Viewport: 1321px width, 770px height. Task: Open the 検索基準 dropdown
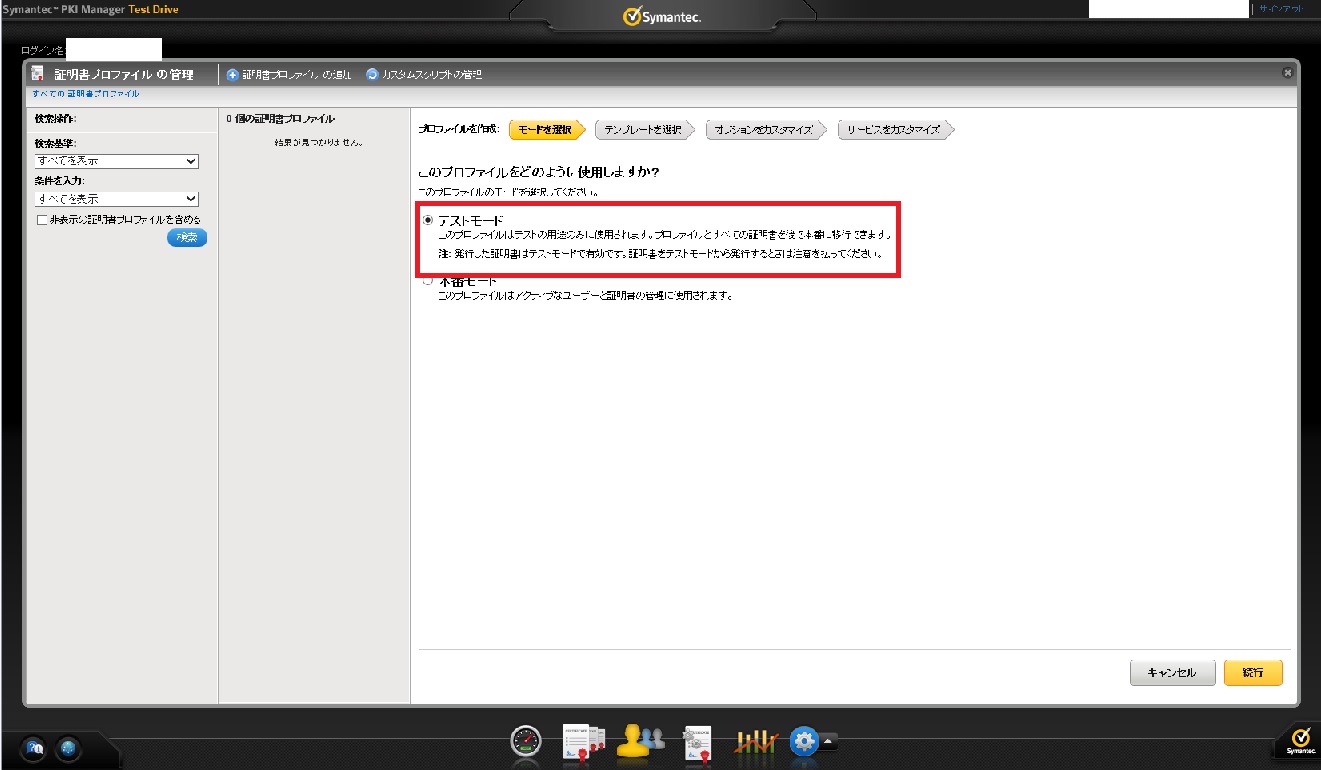point(116,161)
